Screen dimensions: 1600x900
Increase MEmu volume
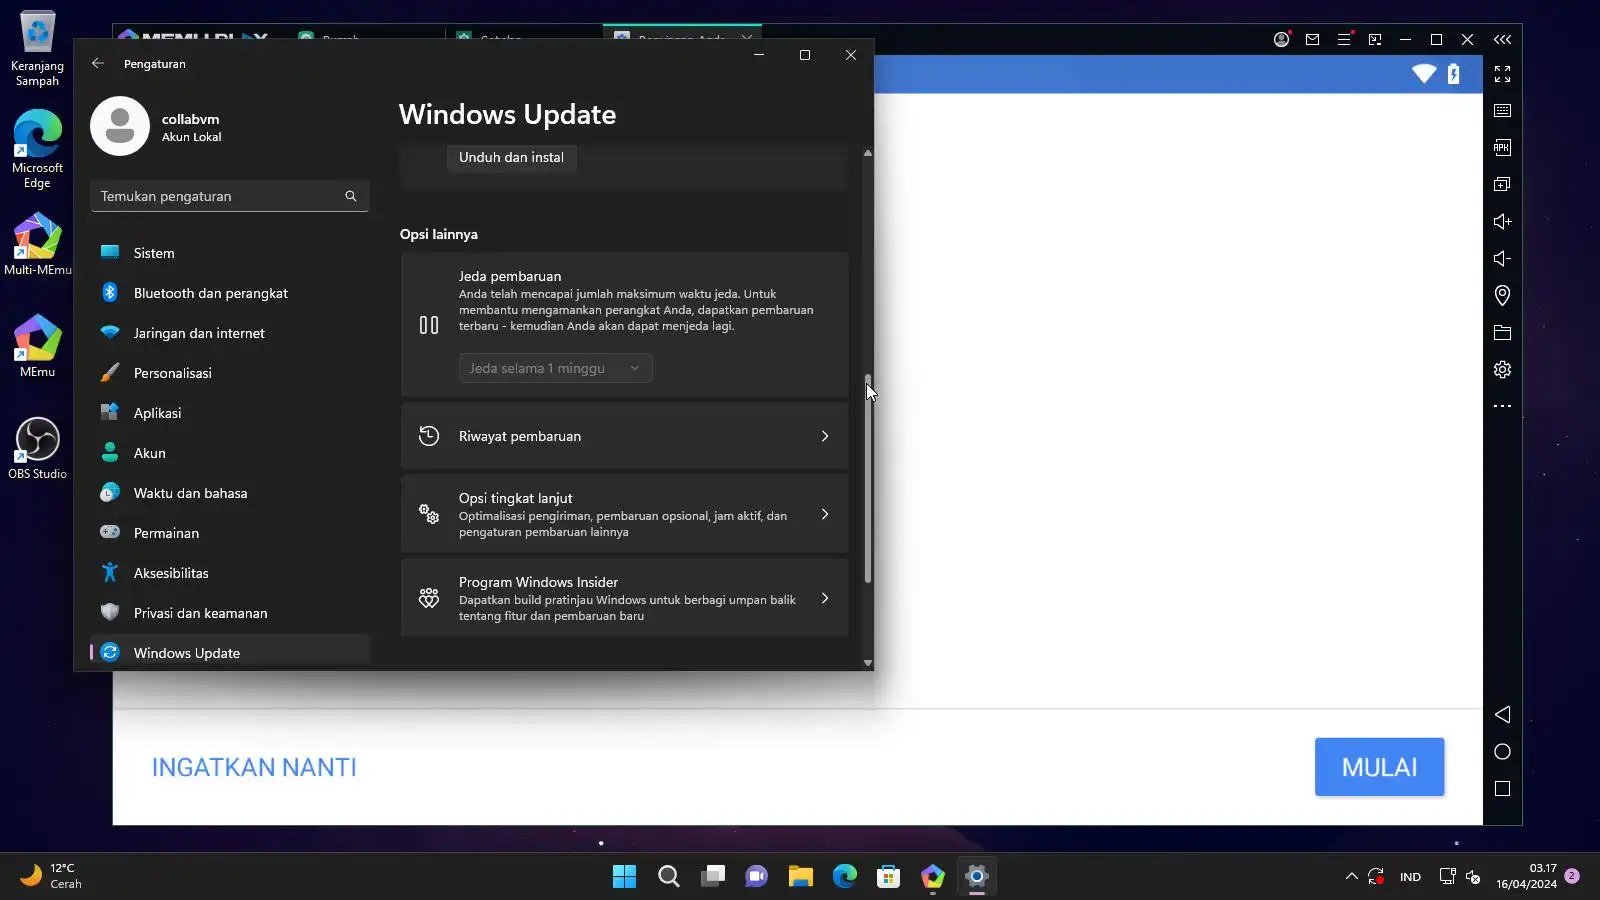1502,221
